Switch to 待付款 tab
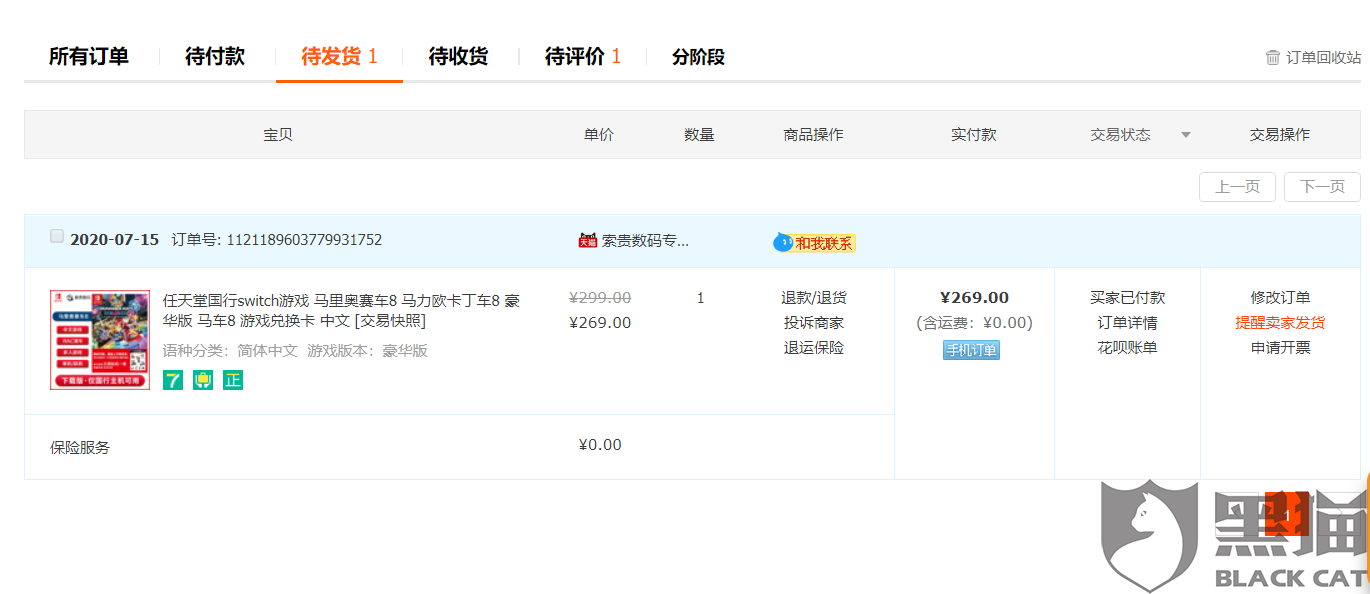The width and height of the screenshot is (1370, 594). click(x=215, y=56)
